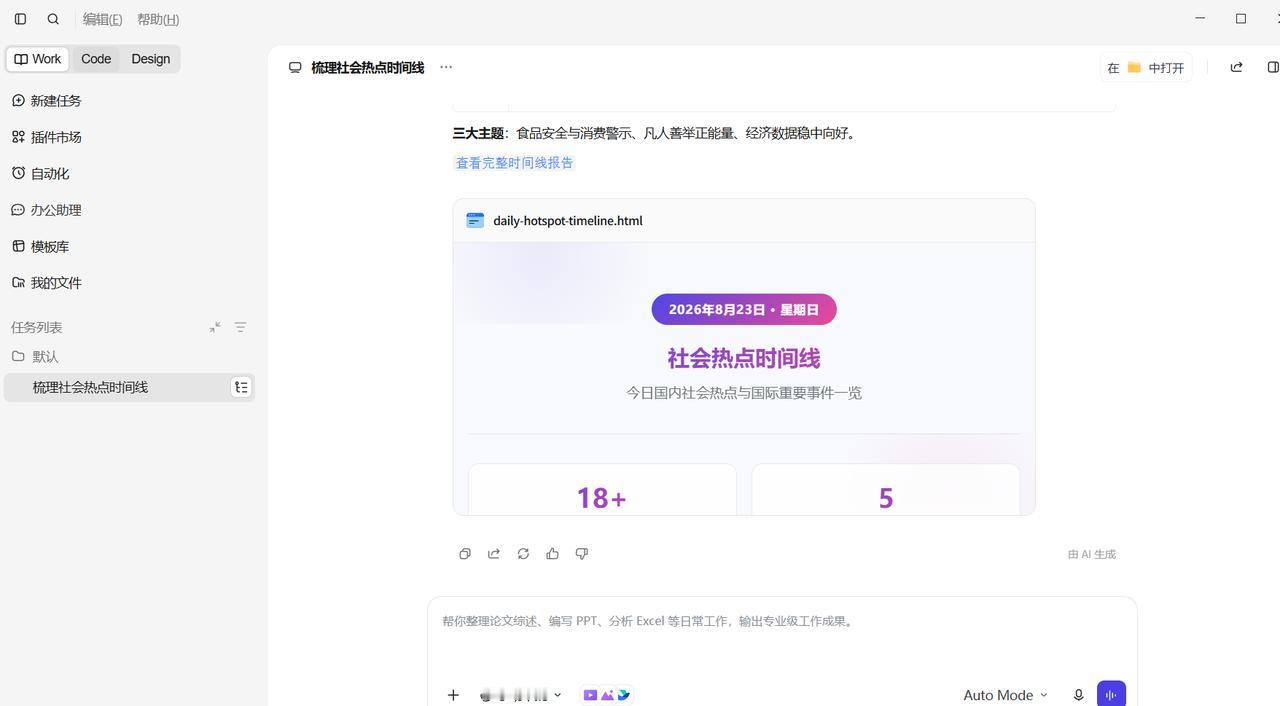
Task: Regenerate the response with refresh icon
Action: (523, 554)
